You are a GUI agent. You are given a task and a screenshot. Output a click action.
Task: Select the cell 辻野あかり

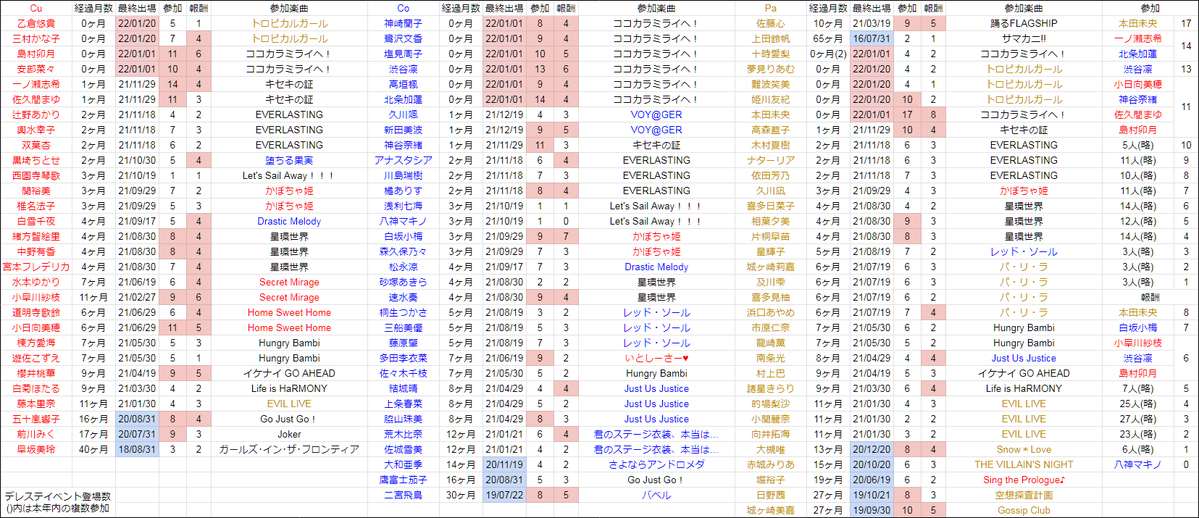[x=36, y=114]
